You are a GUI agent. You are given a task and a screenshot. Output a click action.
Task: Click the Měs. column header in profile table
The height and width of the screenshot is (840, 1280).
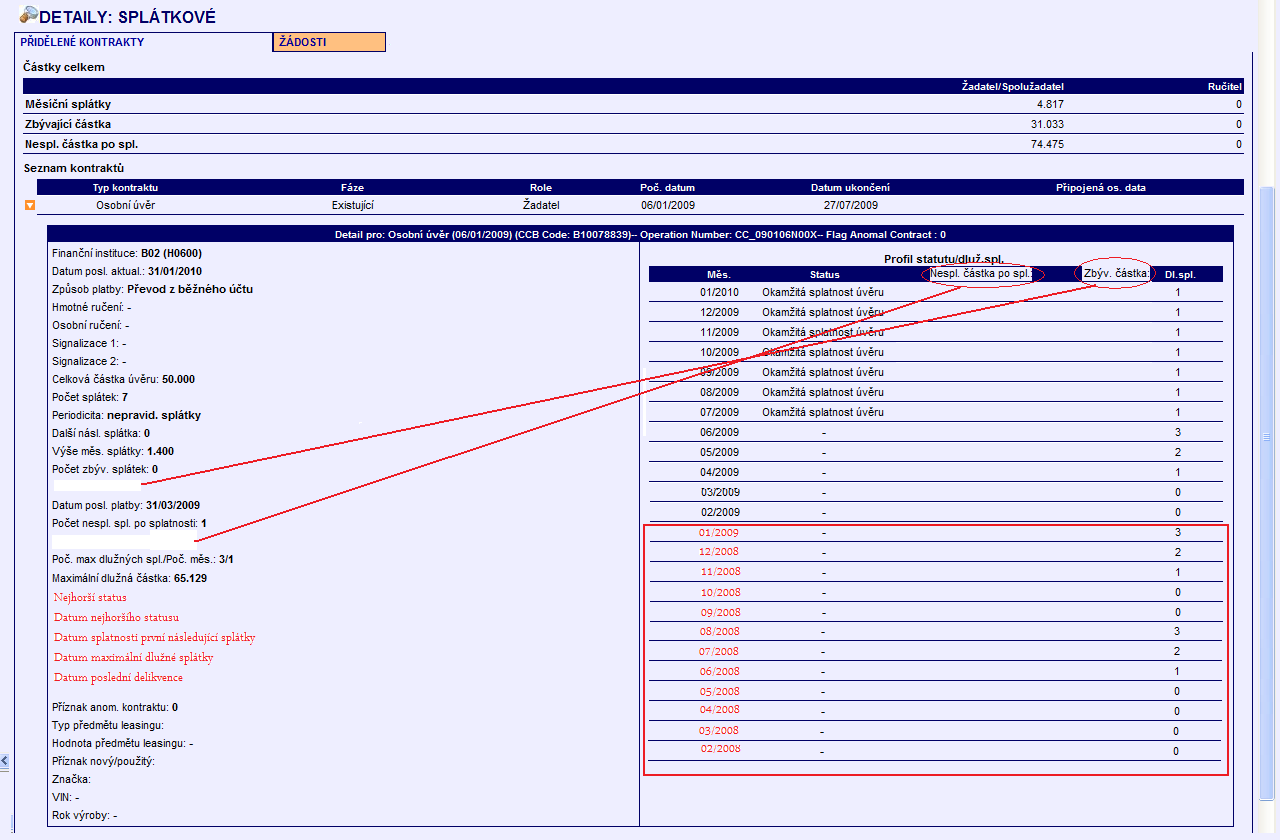pos(719,274)
